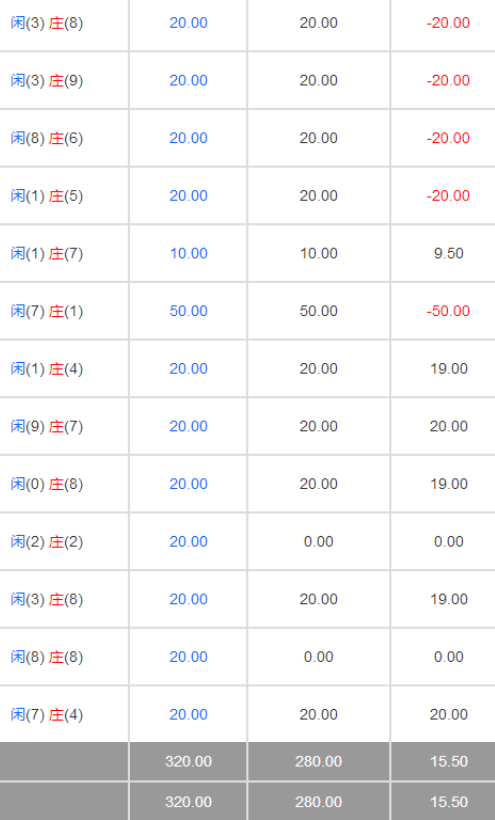This screenshot has height=820, width=495.
Task: Select the 闲(7) 庄(4) result entry
Action: coord(47,714)
